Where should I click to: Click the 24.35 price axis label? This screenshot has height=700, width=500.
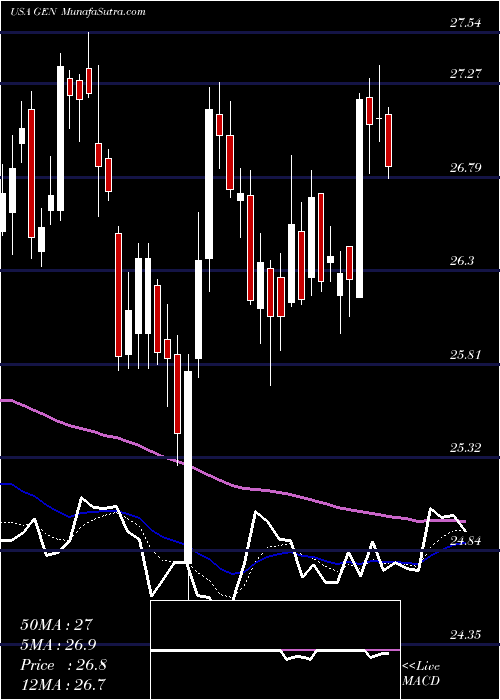(x=466, y=635)
